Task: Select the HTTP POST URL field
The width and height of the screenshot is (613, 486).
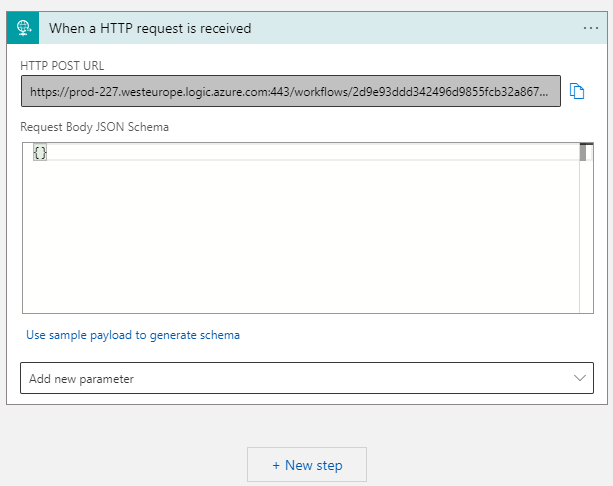Action: coord(290,91)
